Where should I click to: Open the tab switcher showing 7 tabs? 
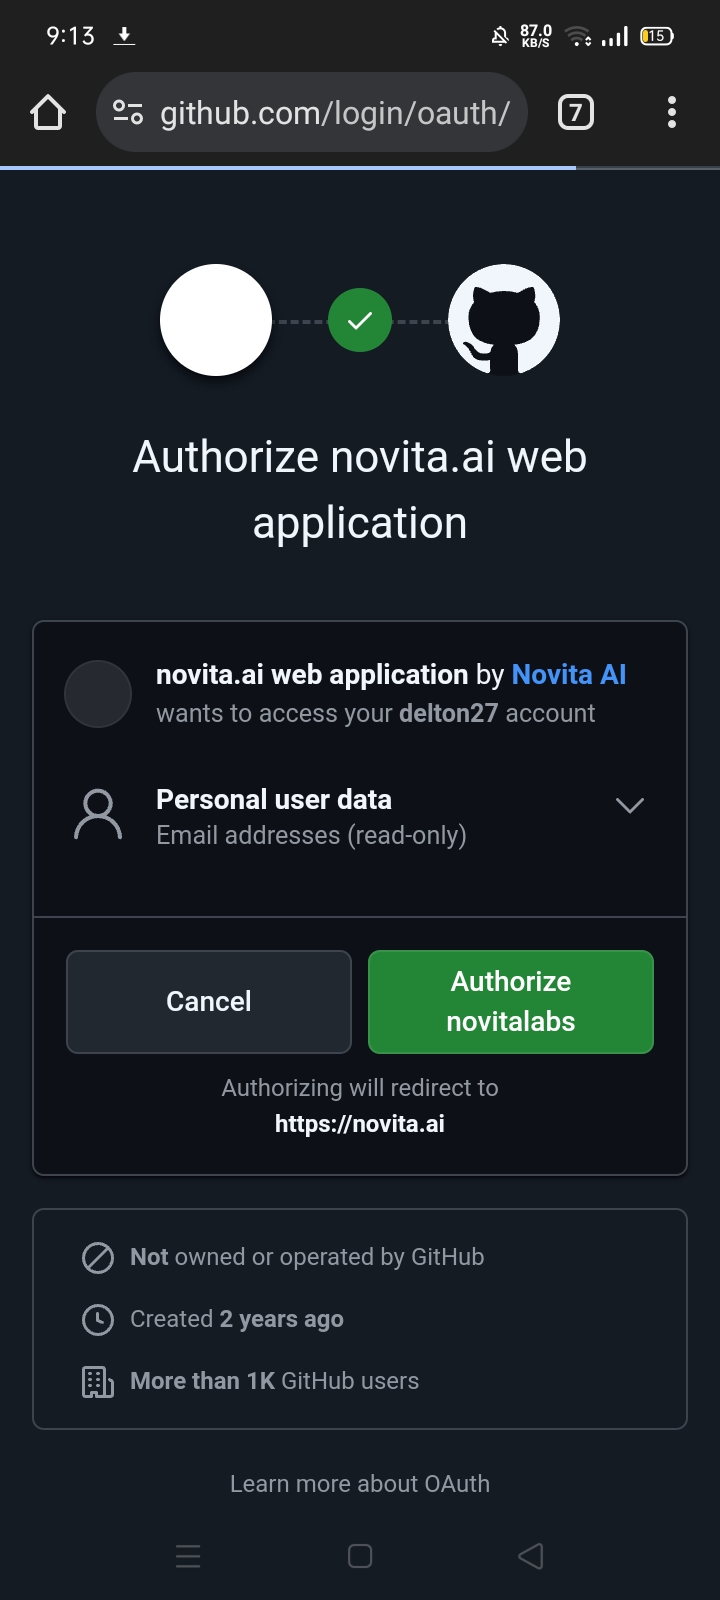[575, 113]
